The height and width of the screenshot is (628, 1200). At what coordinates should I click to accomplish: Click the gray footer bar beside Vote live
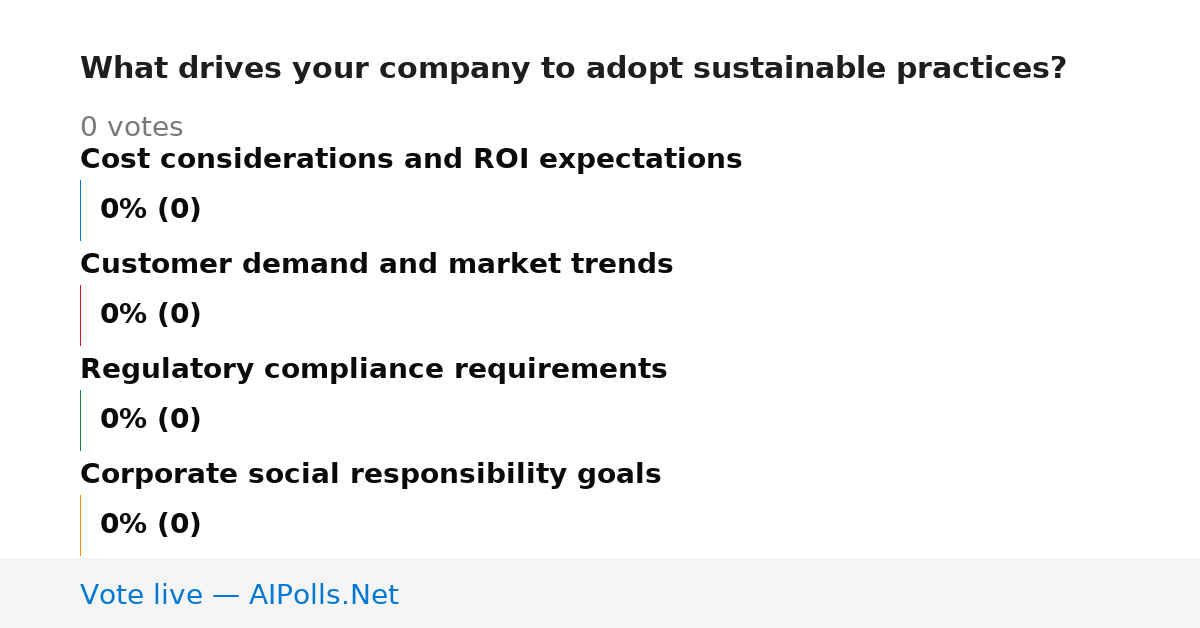(800, 593)
